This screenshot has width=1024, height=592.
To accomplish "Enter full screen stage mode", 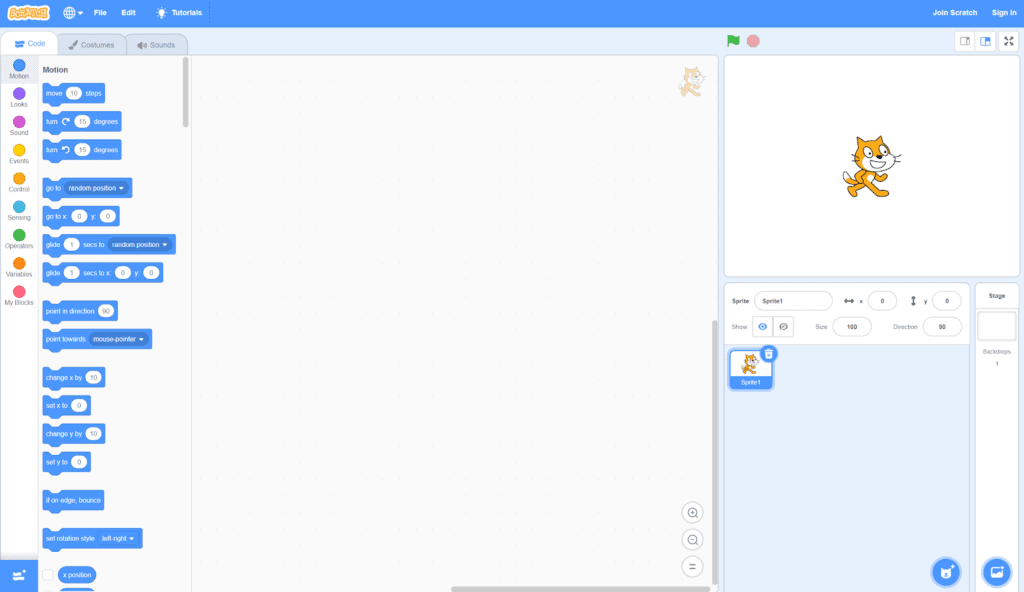I will [x=1008, y=41].
